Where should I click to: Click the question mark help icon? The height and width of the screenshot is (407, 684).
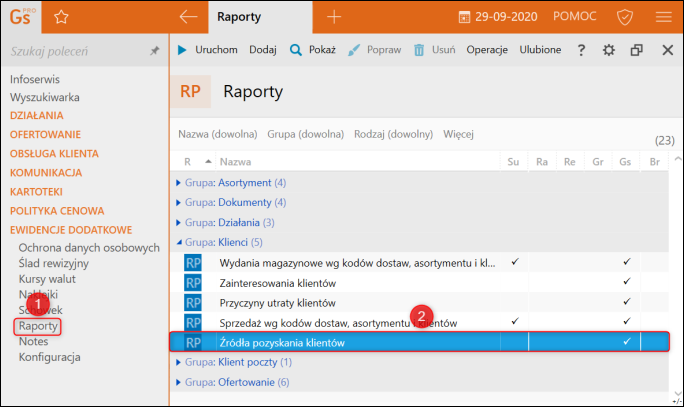tap(582, 50)
